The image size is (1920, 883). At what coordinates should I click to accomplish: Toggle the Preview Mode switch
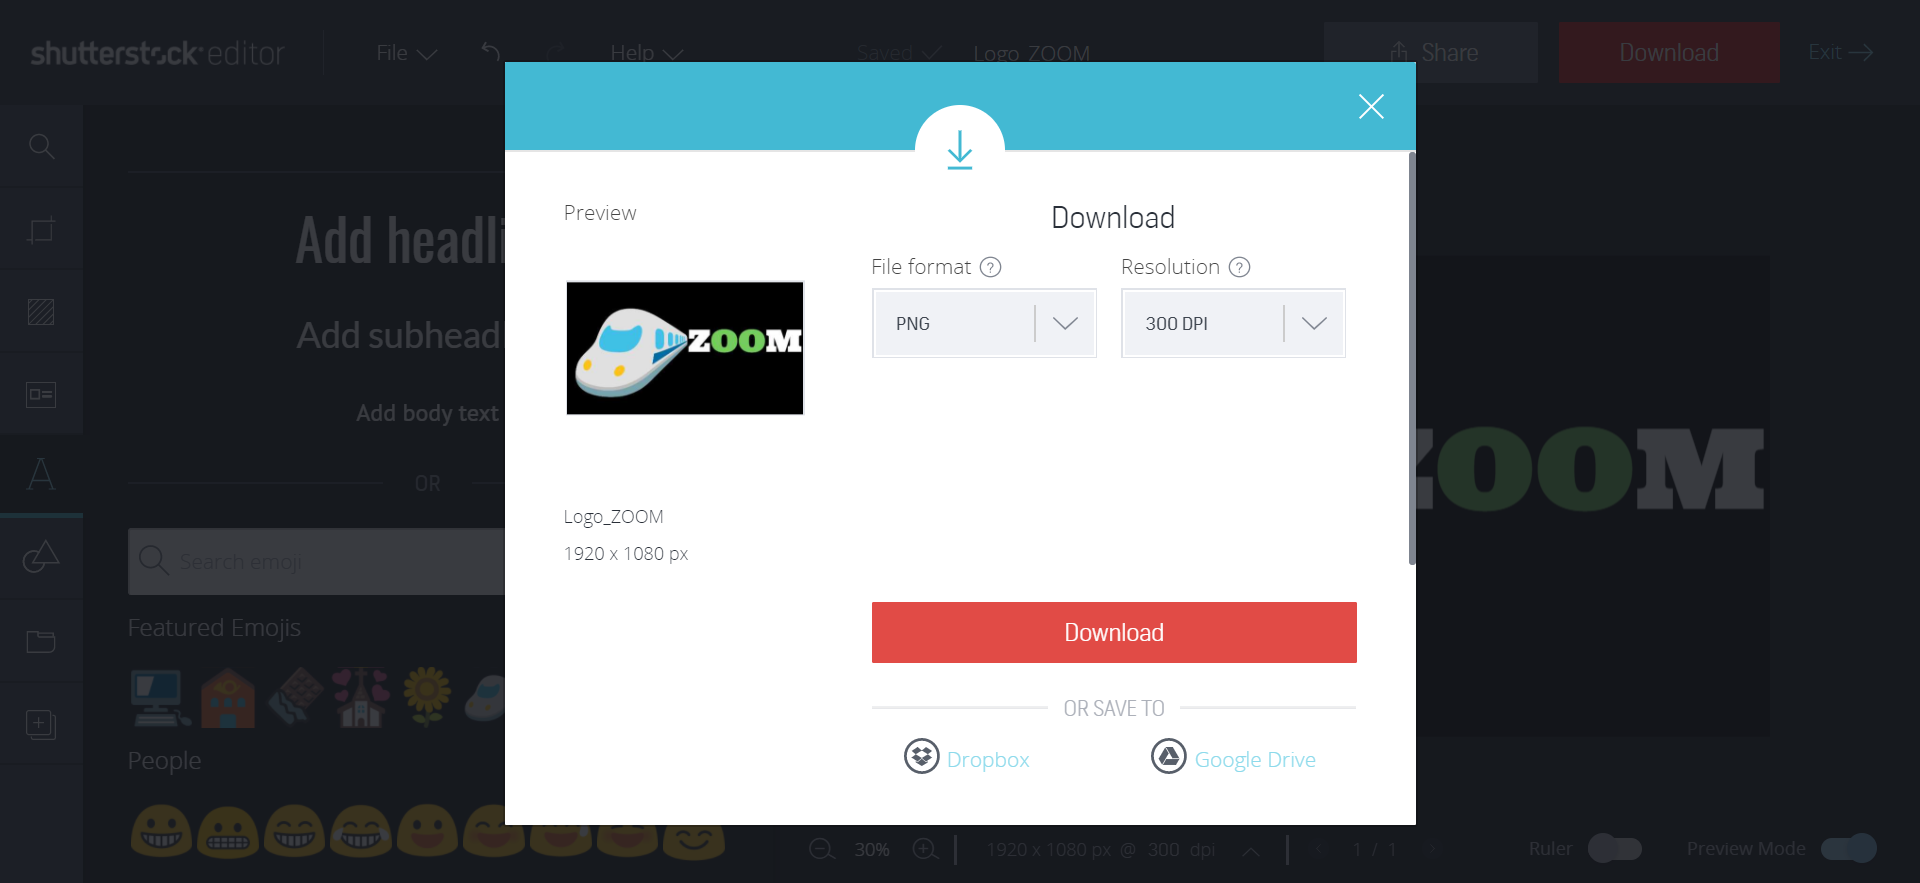(x=1847, y=848)
